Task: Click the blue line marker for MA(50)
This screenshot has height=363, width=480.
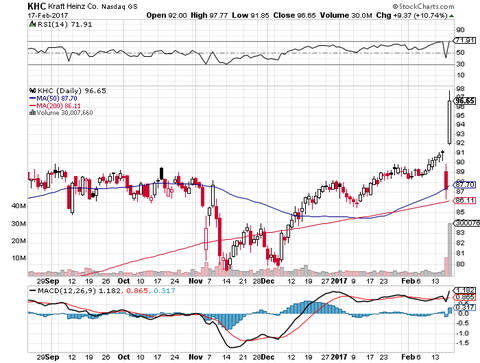Action: 32,98
